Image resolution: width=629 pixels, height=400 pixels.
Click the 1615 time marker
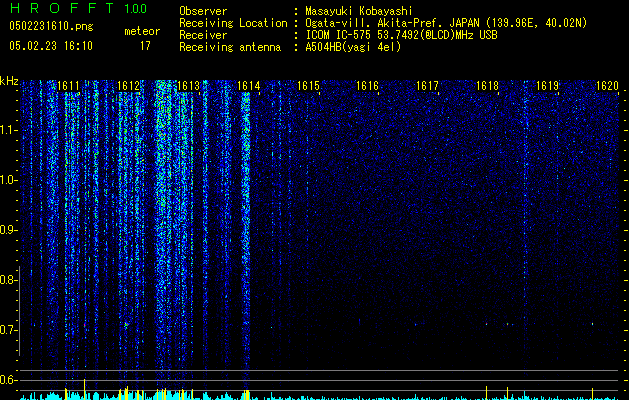tap(308, 85)
